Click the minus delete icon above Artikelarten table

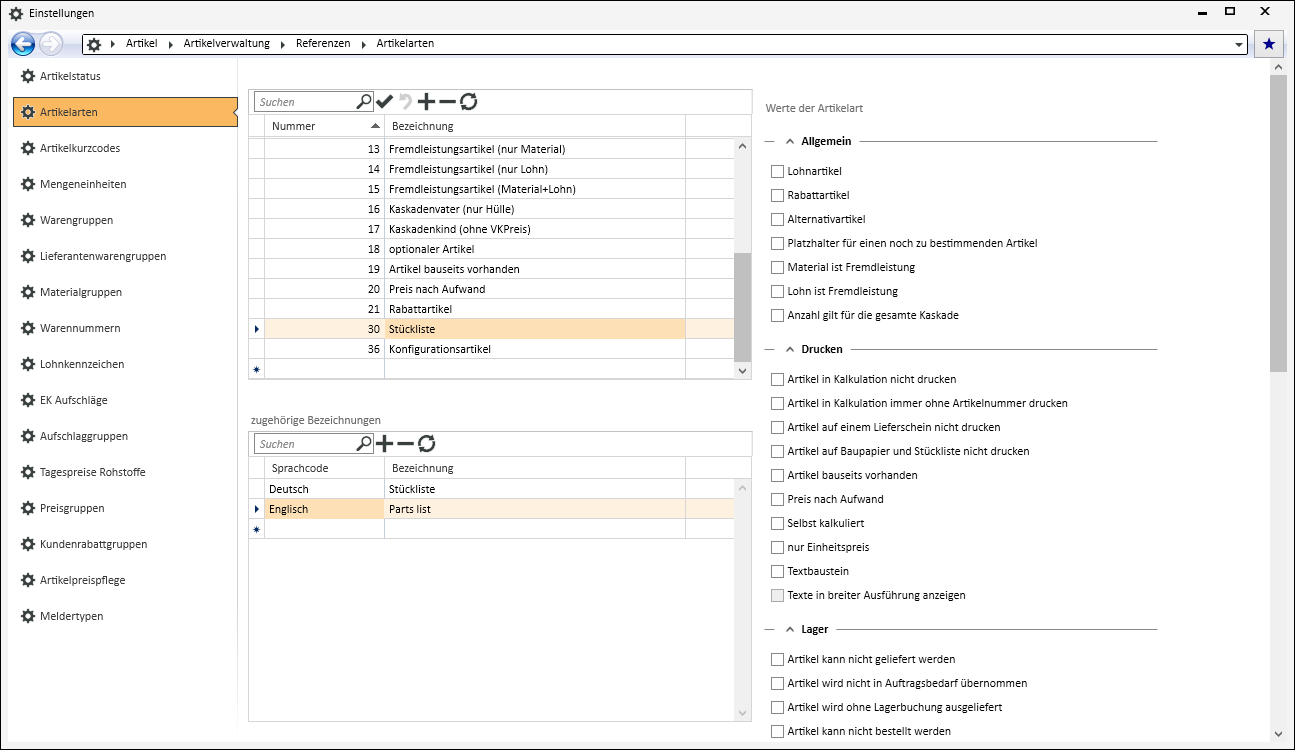coord(447,101)
